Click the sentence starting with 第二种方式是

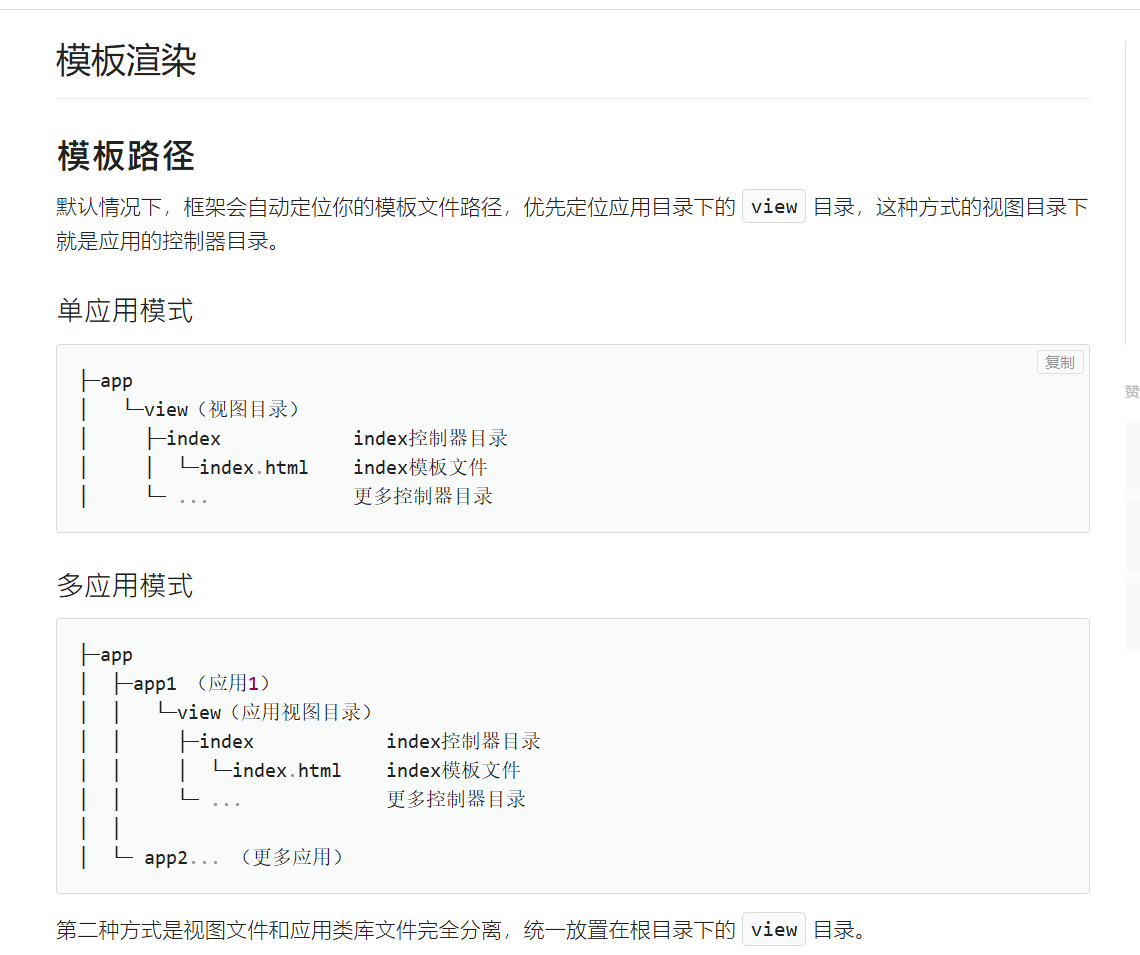(x=461, y=930)
